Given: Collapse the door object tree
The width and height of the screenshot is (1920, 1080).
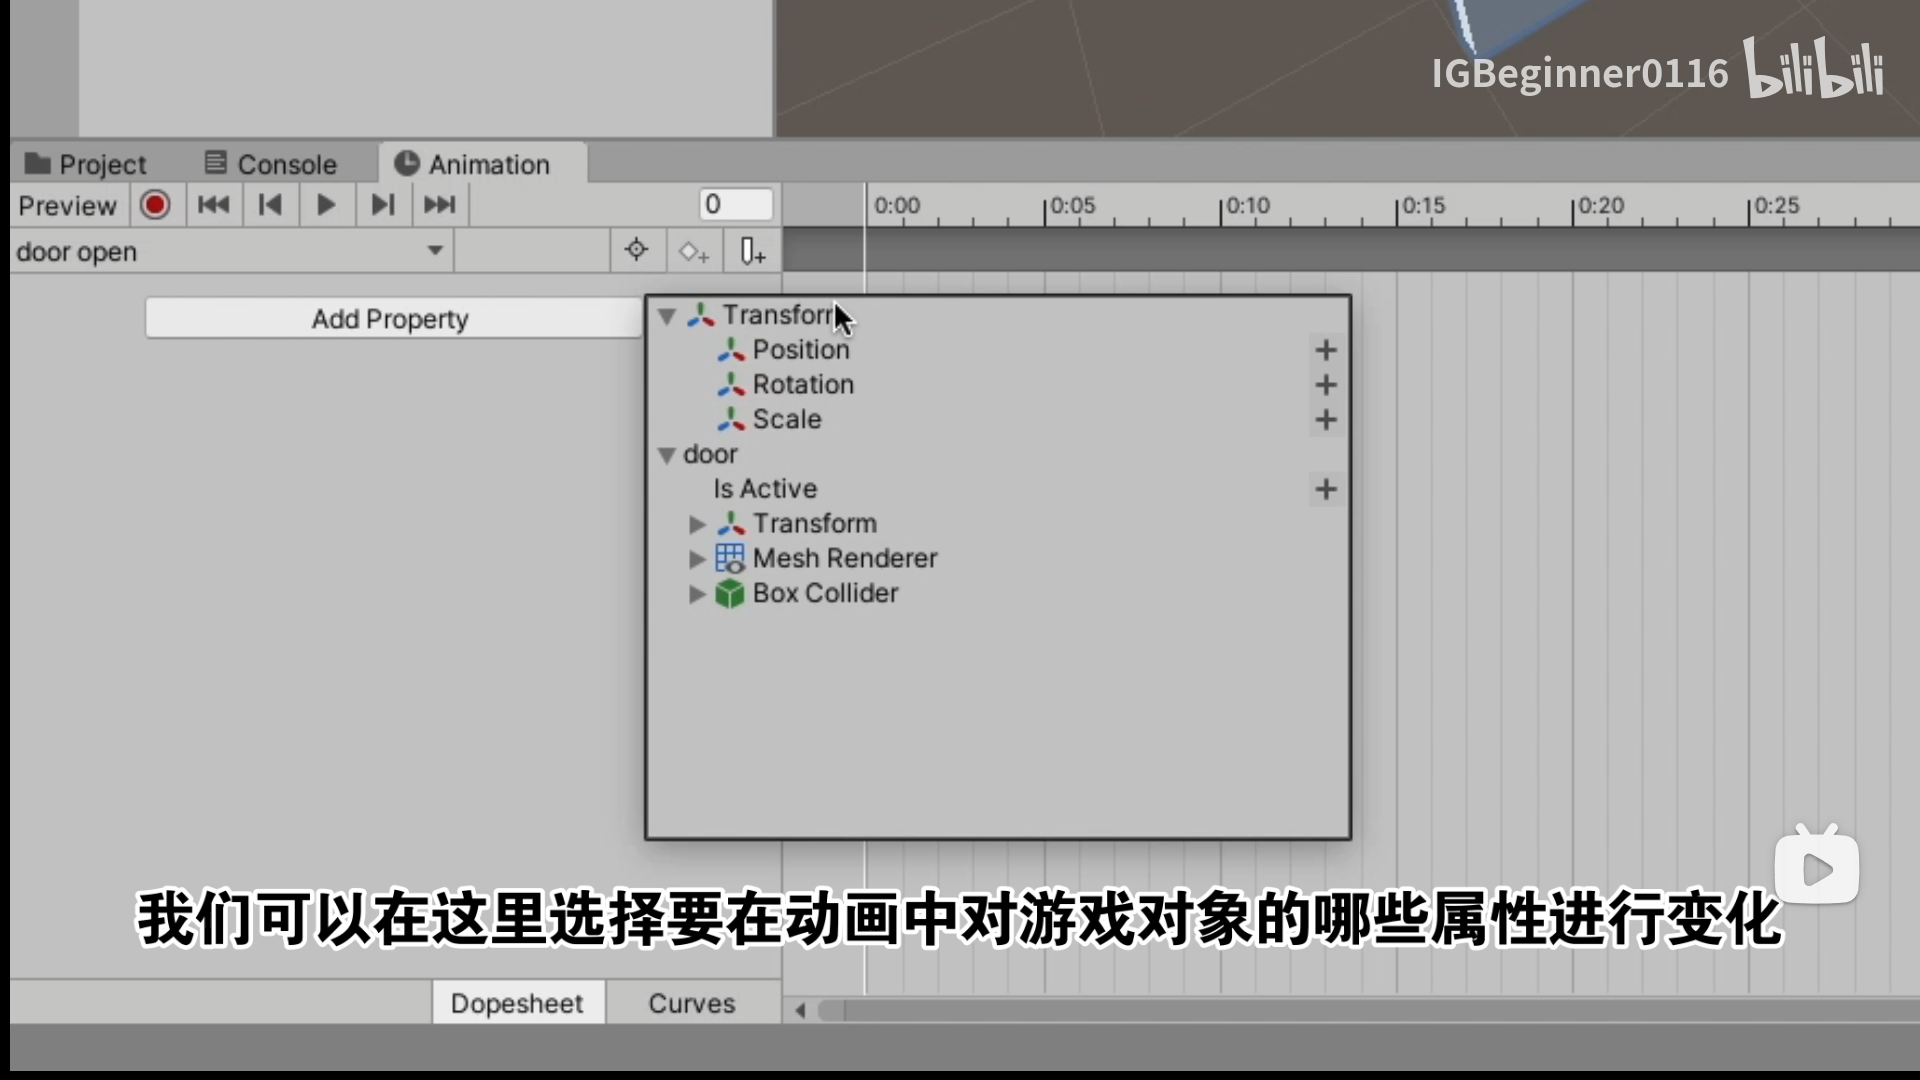Looking at the screenshot, I should (x=667, y=455).
